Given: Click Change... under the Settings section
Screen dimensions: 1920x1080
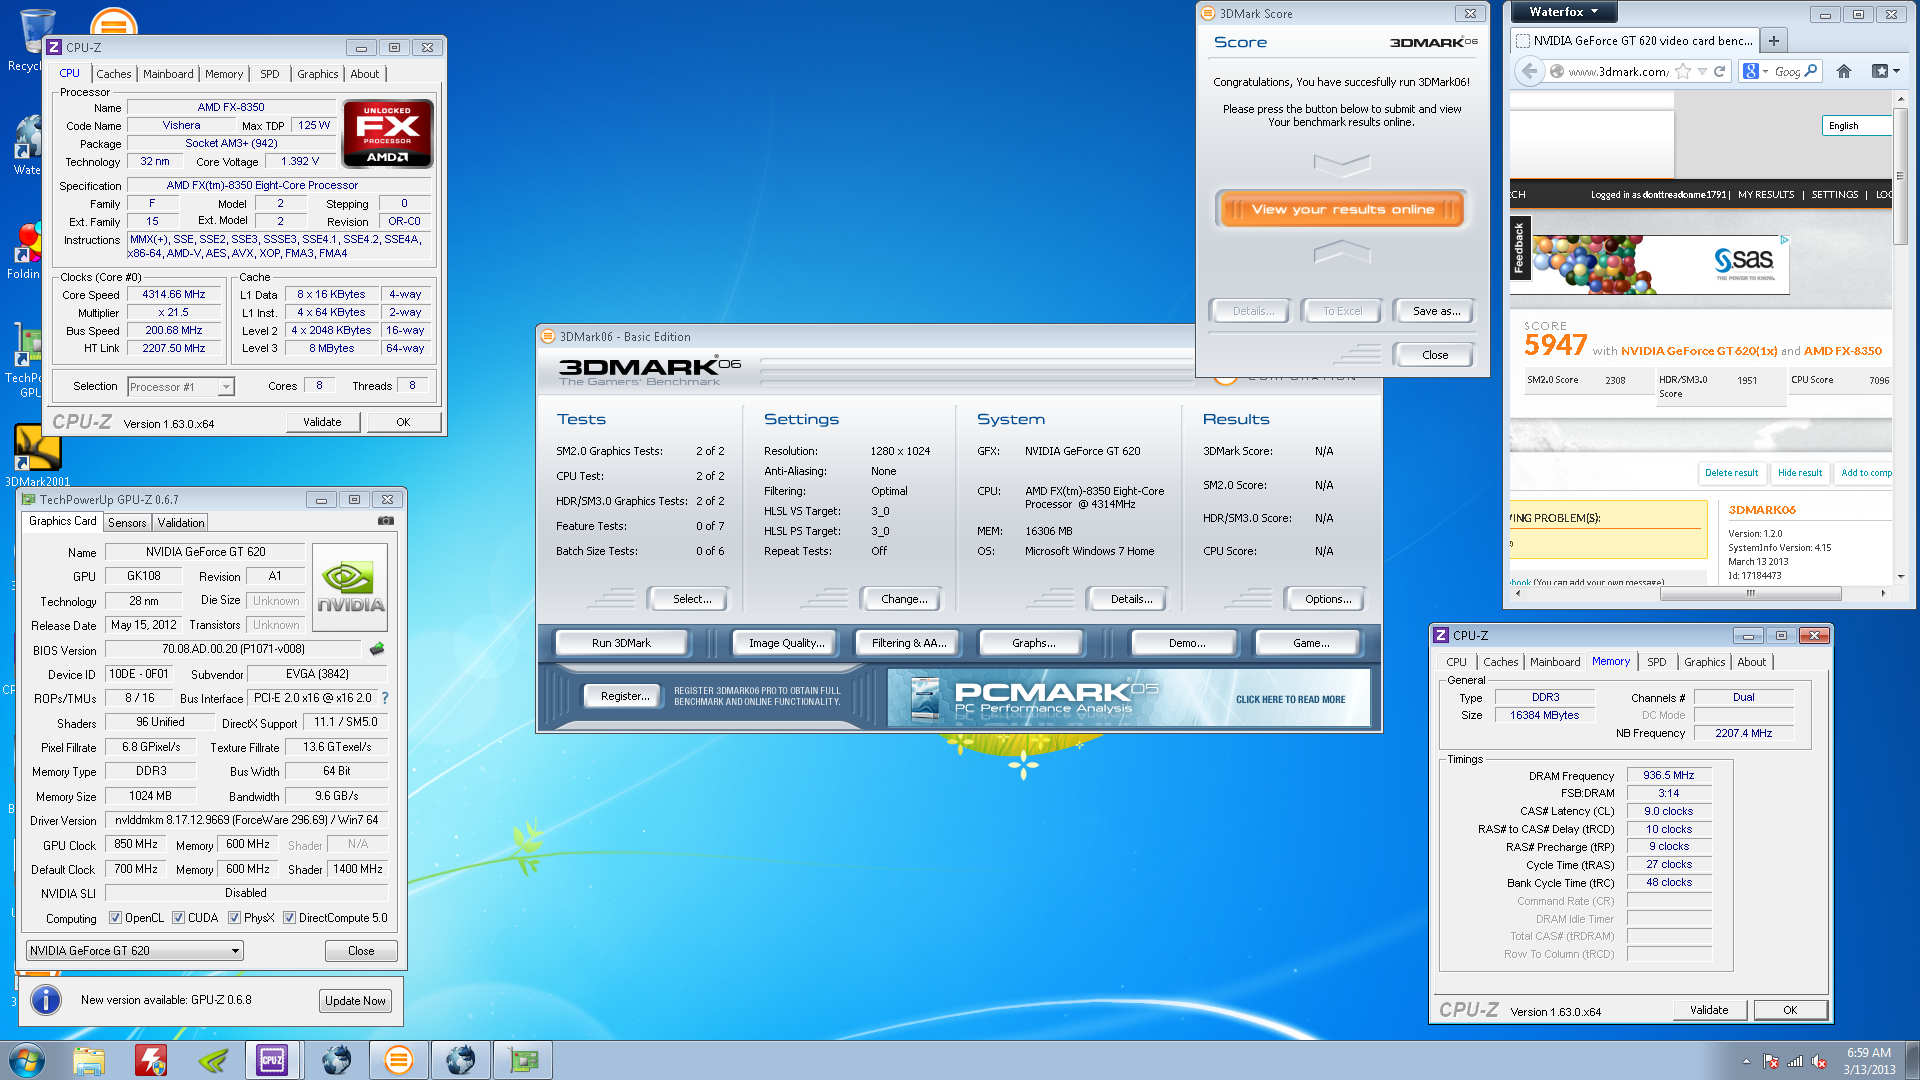Looking at the screenshot, I should point(904,599).
